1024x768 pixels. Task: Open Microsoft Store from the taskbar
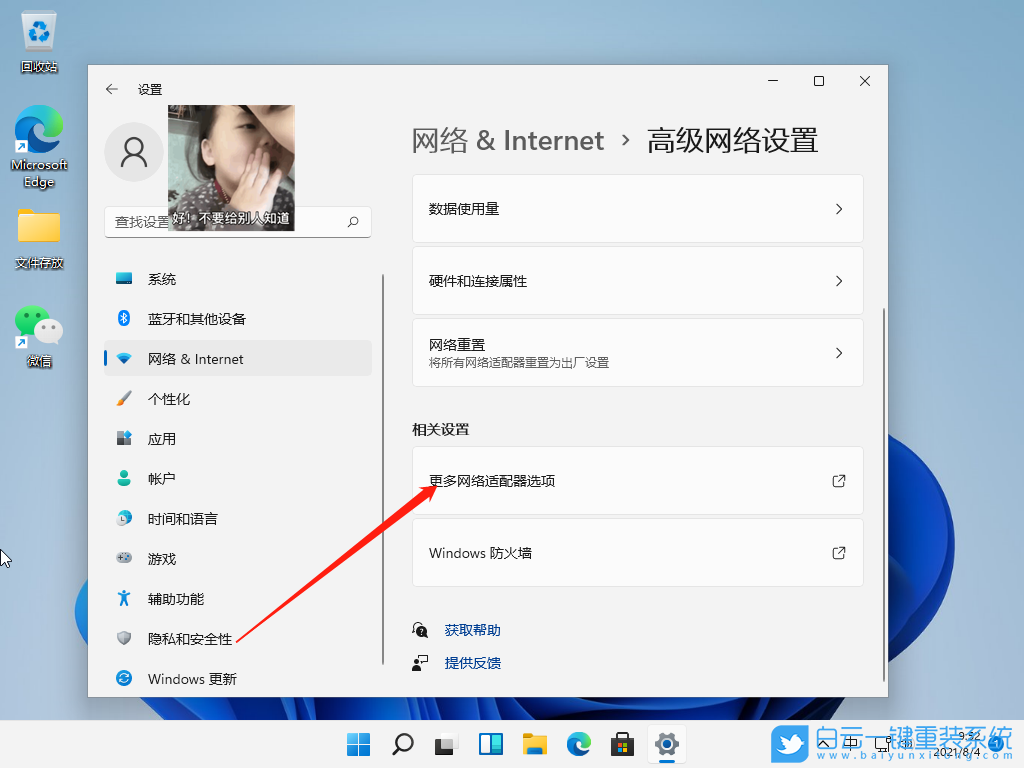click(x=622, y=744)
